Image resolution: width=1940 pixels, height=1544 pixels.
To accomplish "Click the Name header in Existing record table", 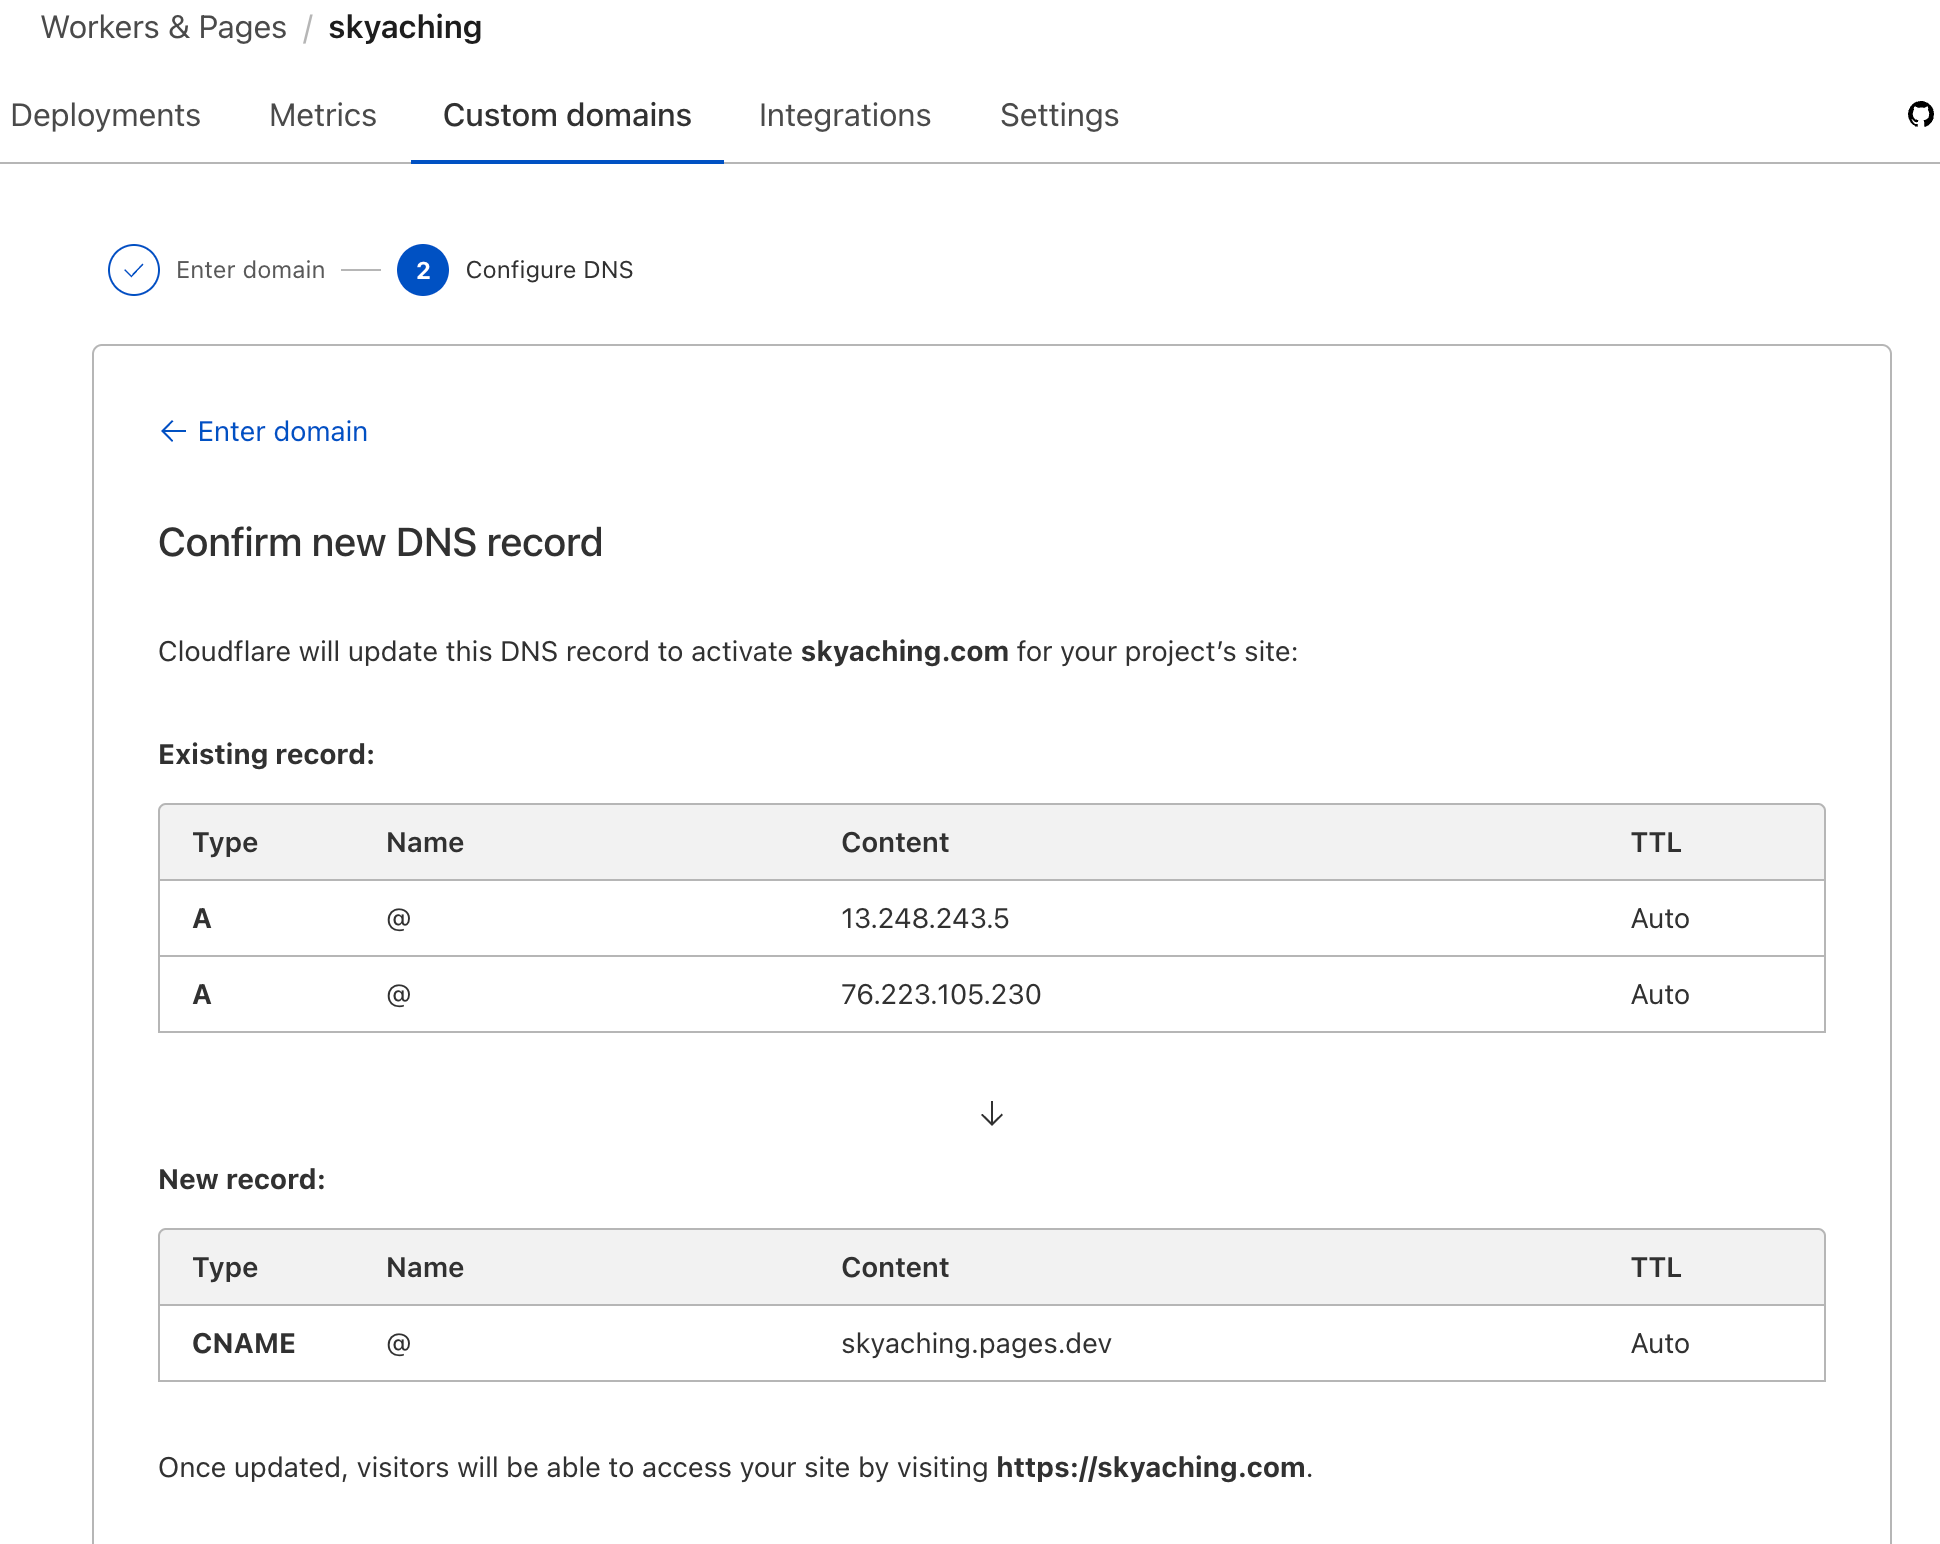I will tap(425, 842).
